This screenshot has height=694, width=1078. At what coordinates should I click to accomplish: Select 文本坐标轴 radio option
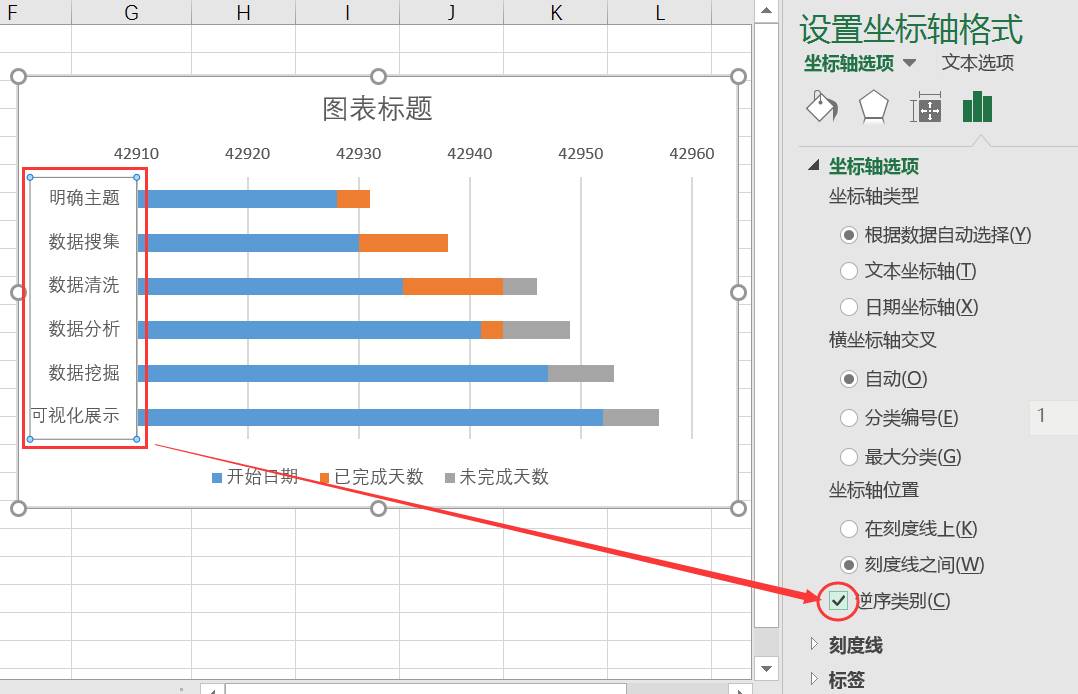click(x=849, y=271)
